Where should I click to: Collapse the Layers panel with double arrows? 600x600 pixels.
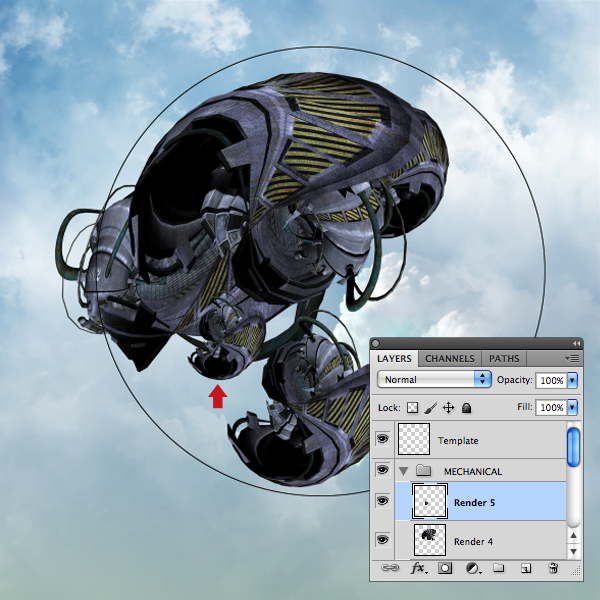click(x=576, y=344)
